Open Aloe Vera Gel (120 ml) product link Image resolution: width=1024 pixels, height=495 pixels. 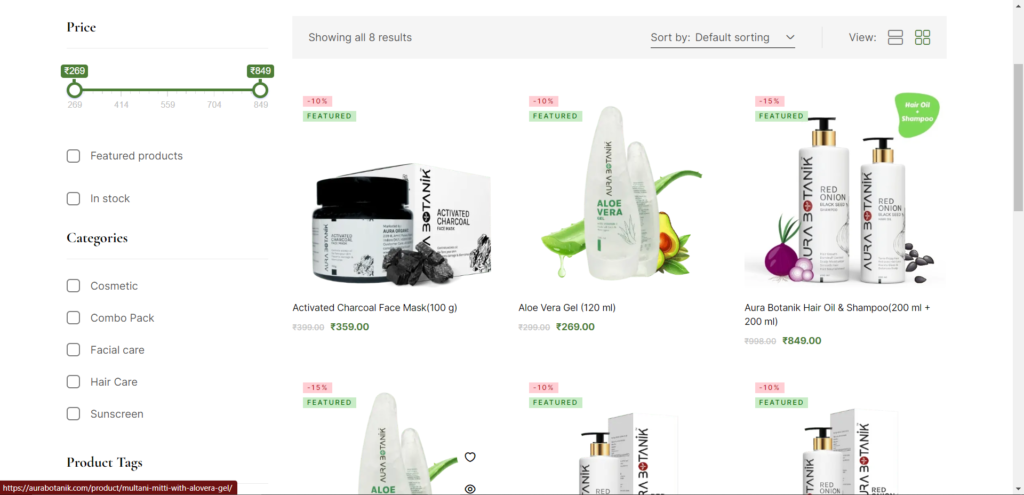[567, 308]
